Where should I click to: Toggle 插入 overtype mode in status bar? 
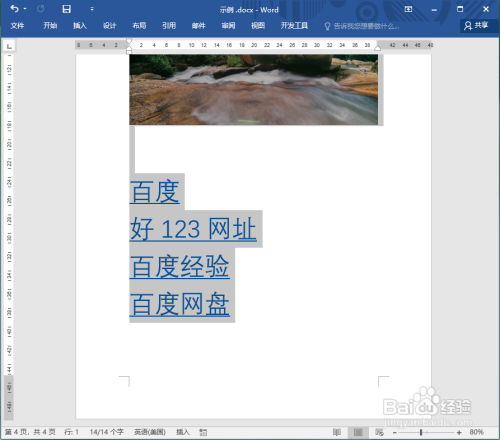[183, 432]
